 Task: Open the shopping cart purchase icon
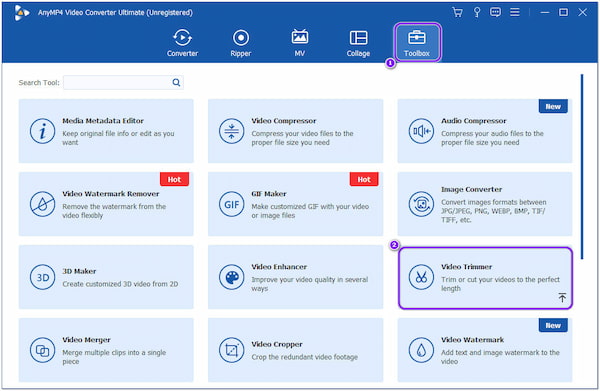[457, 12]
